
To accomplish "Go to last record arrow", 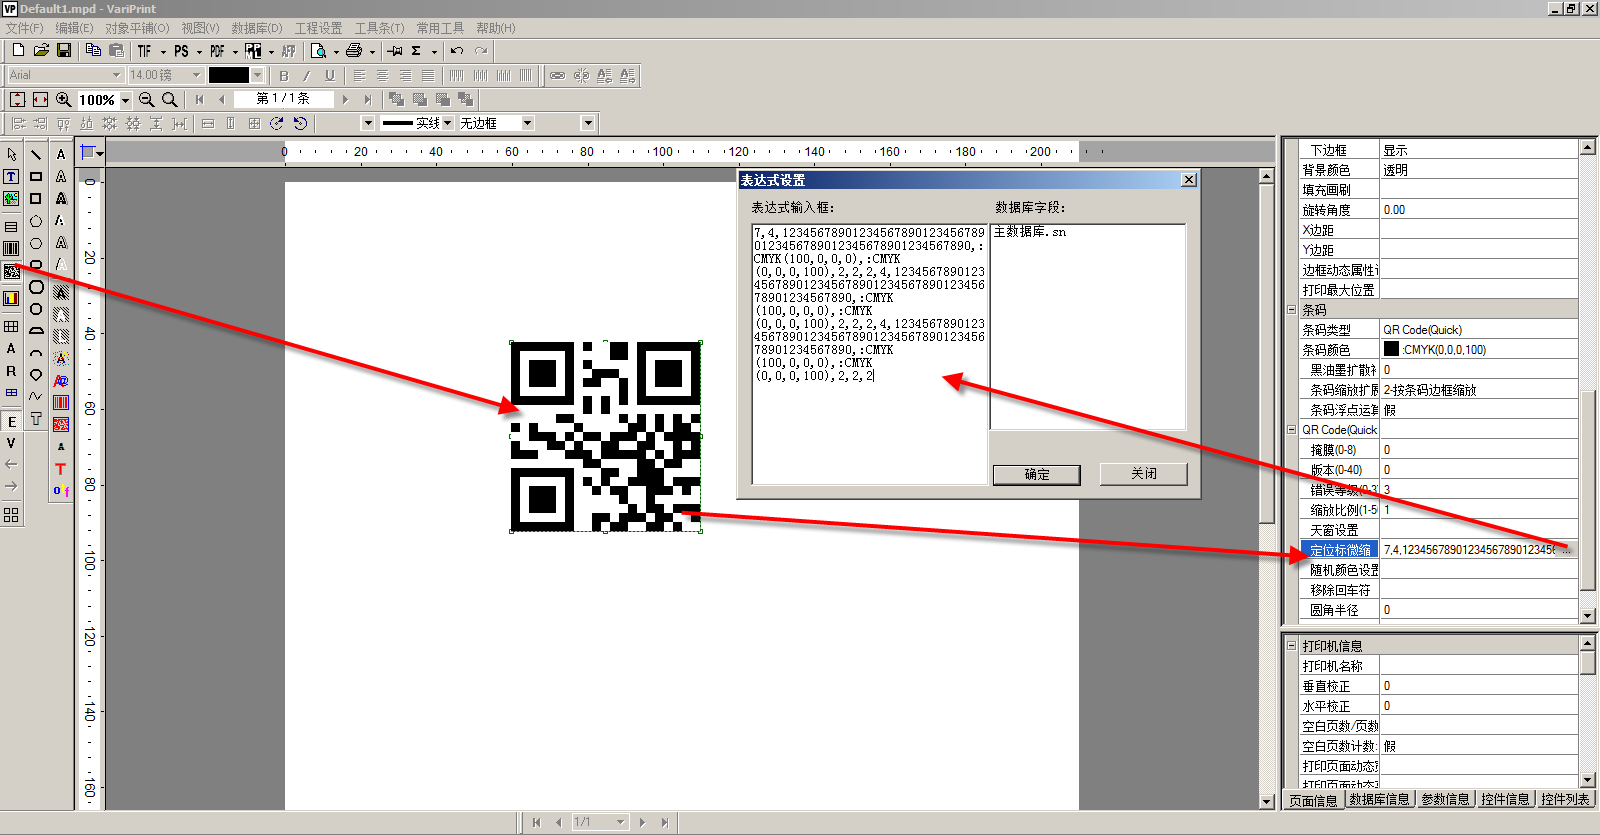I will click(367, 99).
